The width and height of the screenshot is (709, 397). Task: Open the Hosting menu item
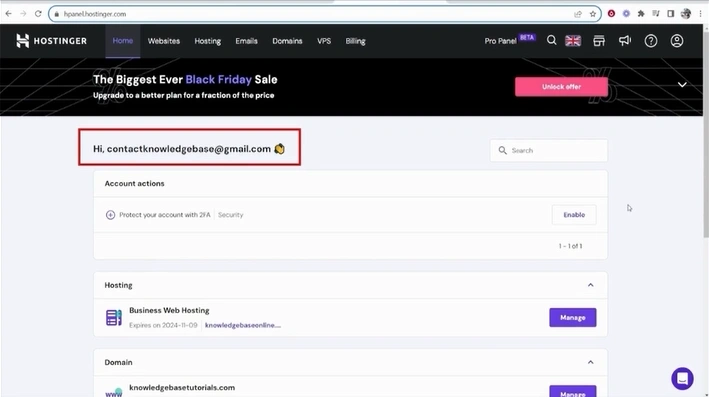pos(208,41)
